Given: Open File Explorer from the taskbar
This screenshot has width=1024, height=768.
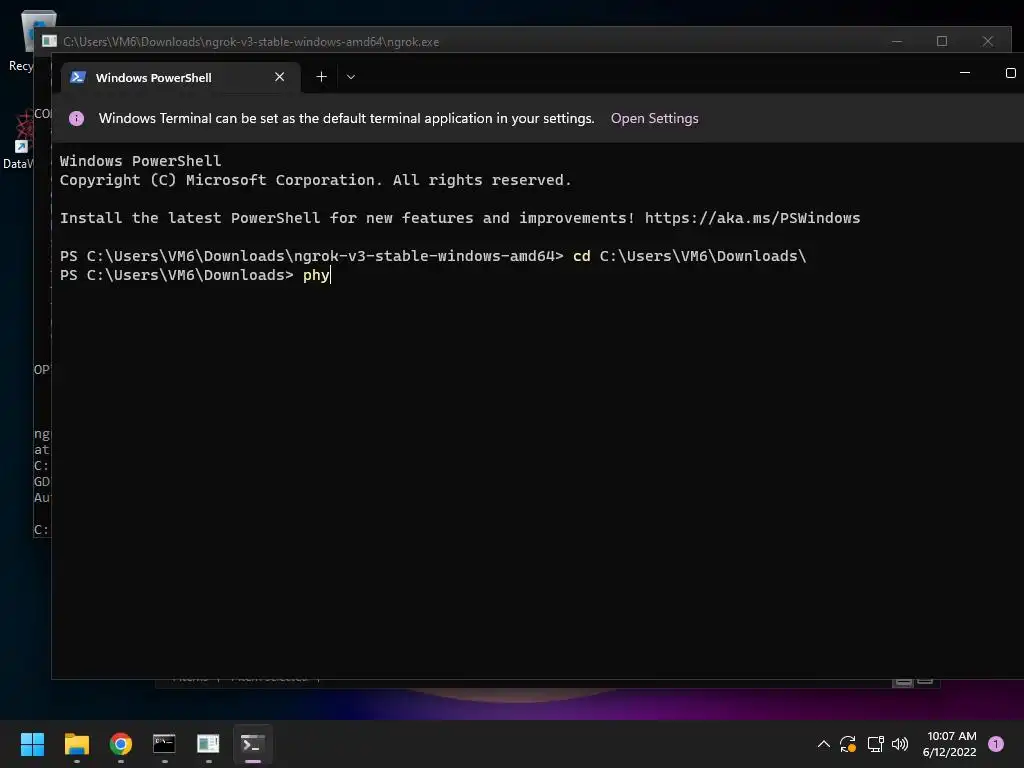Looking at the screenshot, I should click(76, 744).
